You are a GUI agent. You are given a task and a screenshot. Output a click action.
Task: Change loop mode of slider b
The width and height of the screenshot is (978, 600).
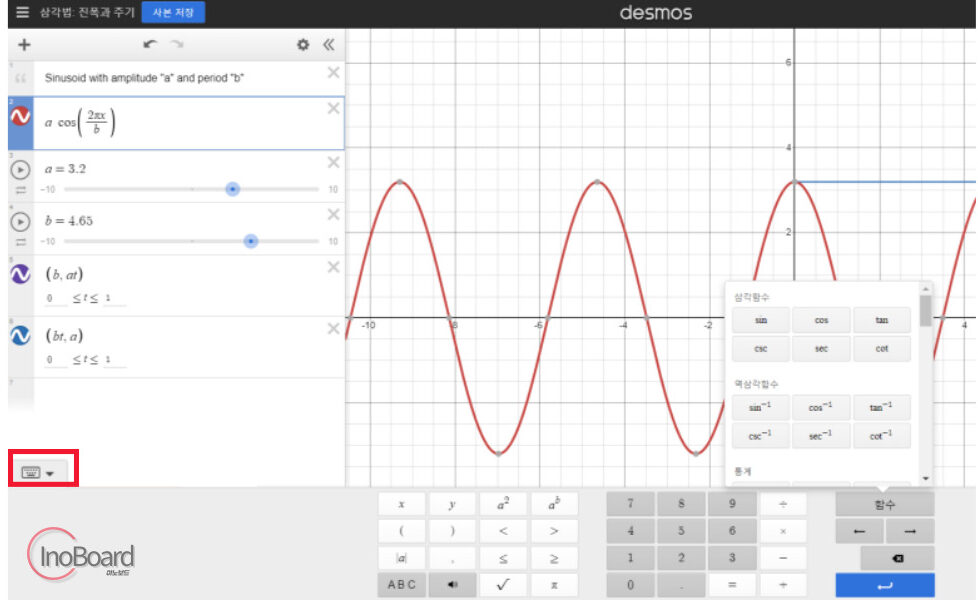coord(21,242)
